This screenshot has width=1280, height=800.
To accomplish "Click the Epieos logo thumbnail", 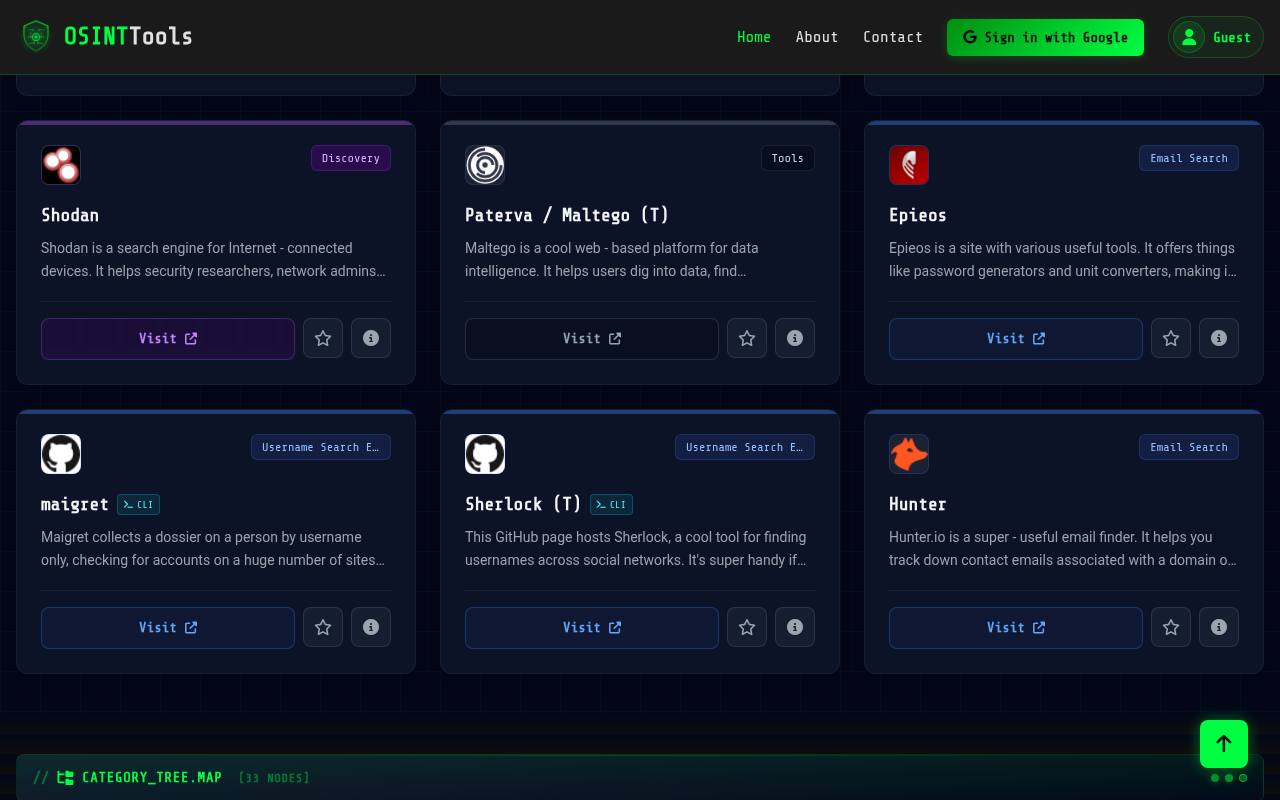I will point(909,165).
